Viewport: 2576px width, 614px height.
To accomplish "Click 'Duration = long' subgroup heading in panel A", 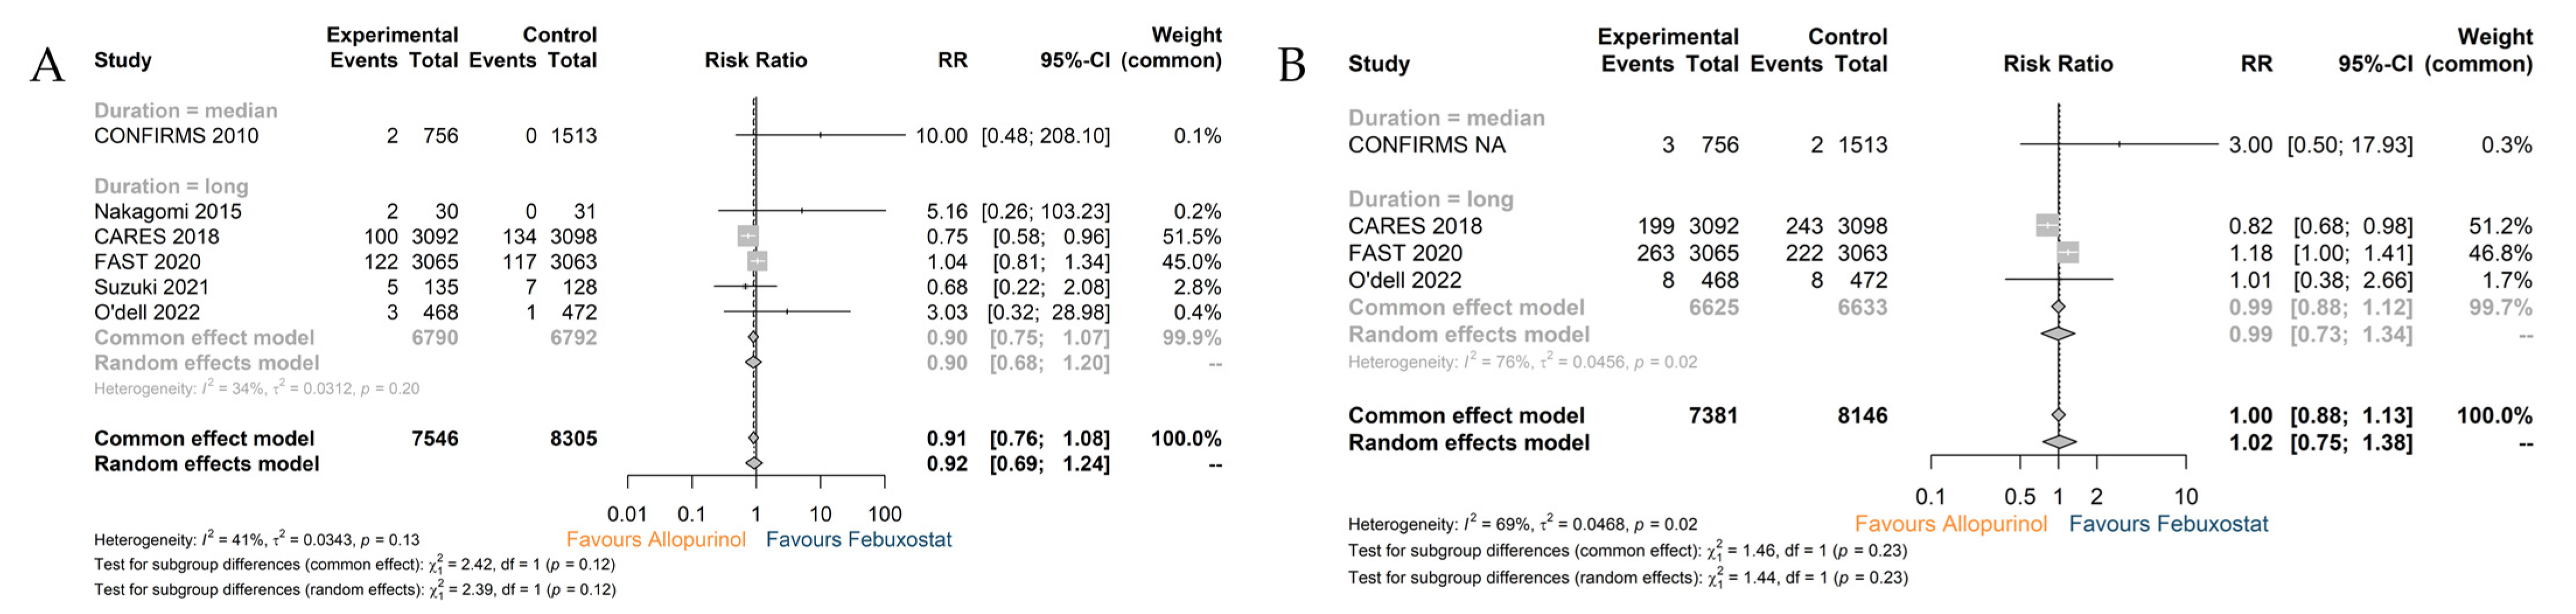I will click(171, 186).
